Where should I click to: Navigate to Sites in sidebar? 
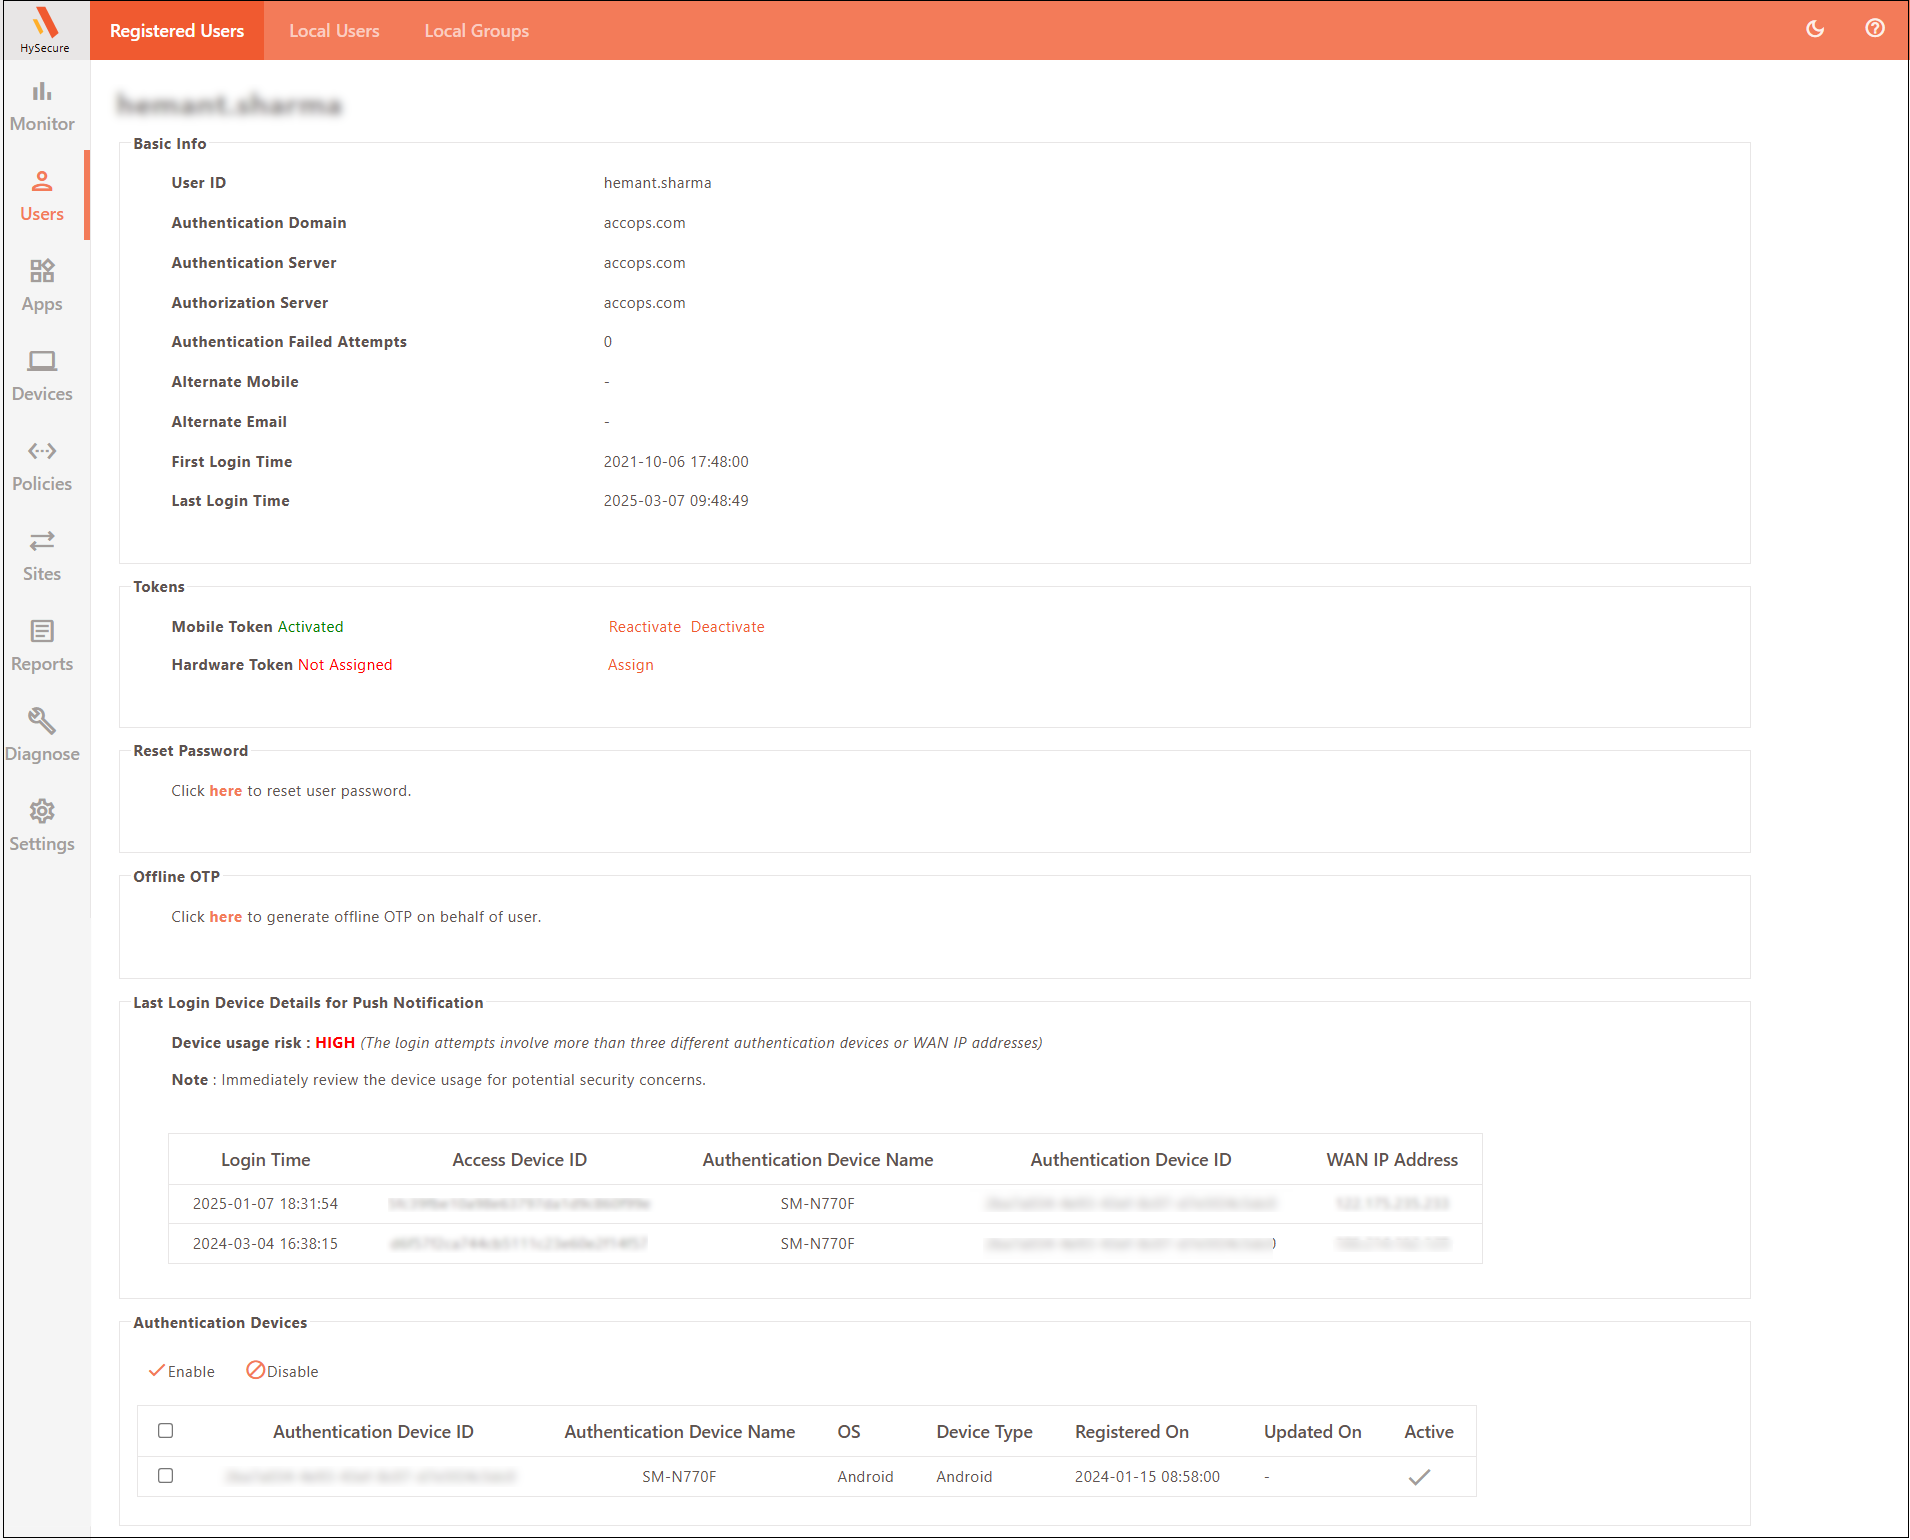click(42, 556)
